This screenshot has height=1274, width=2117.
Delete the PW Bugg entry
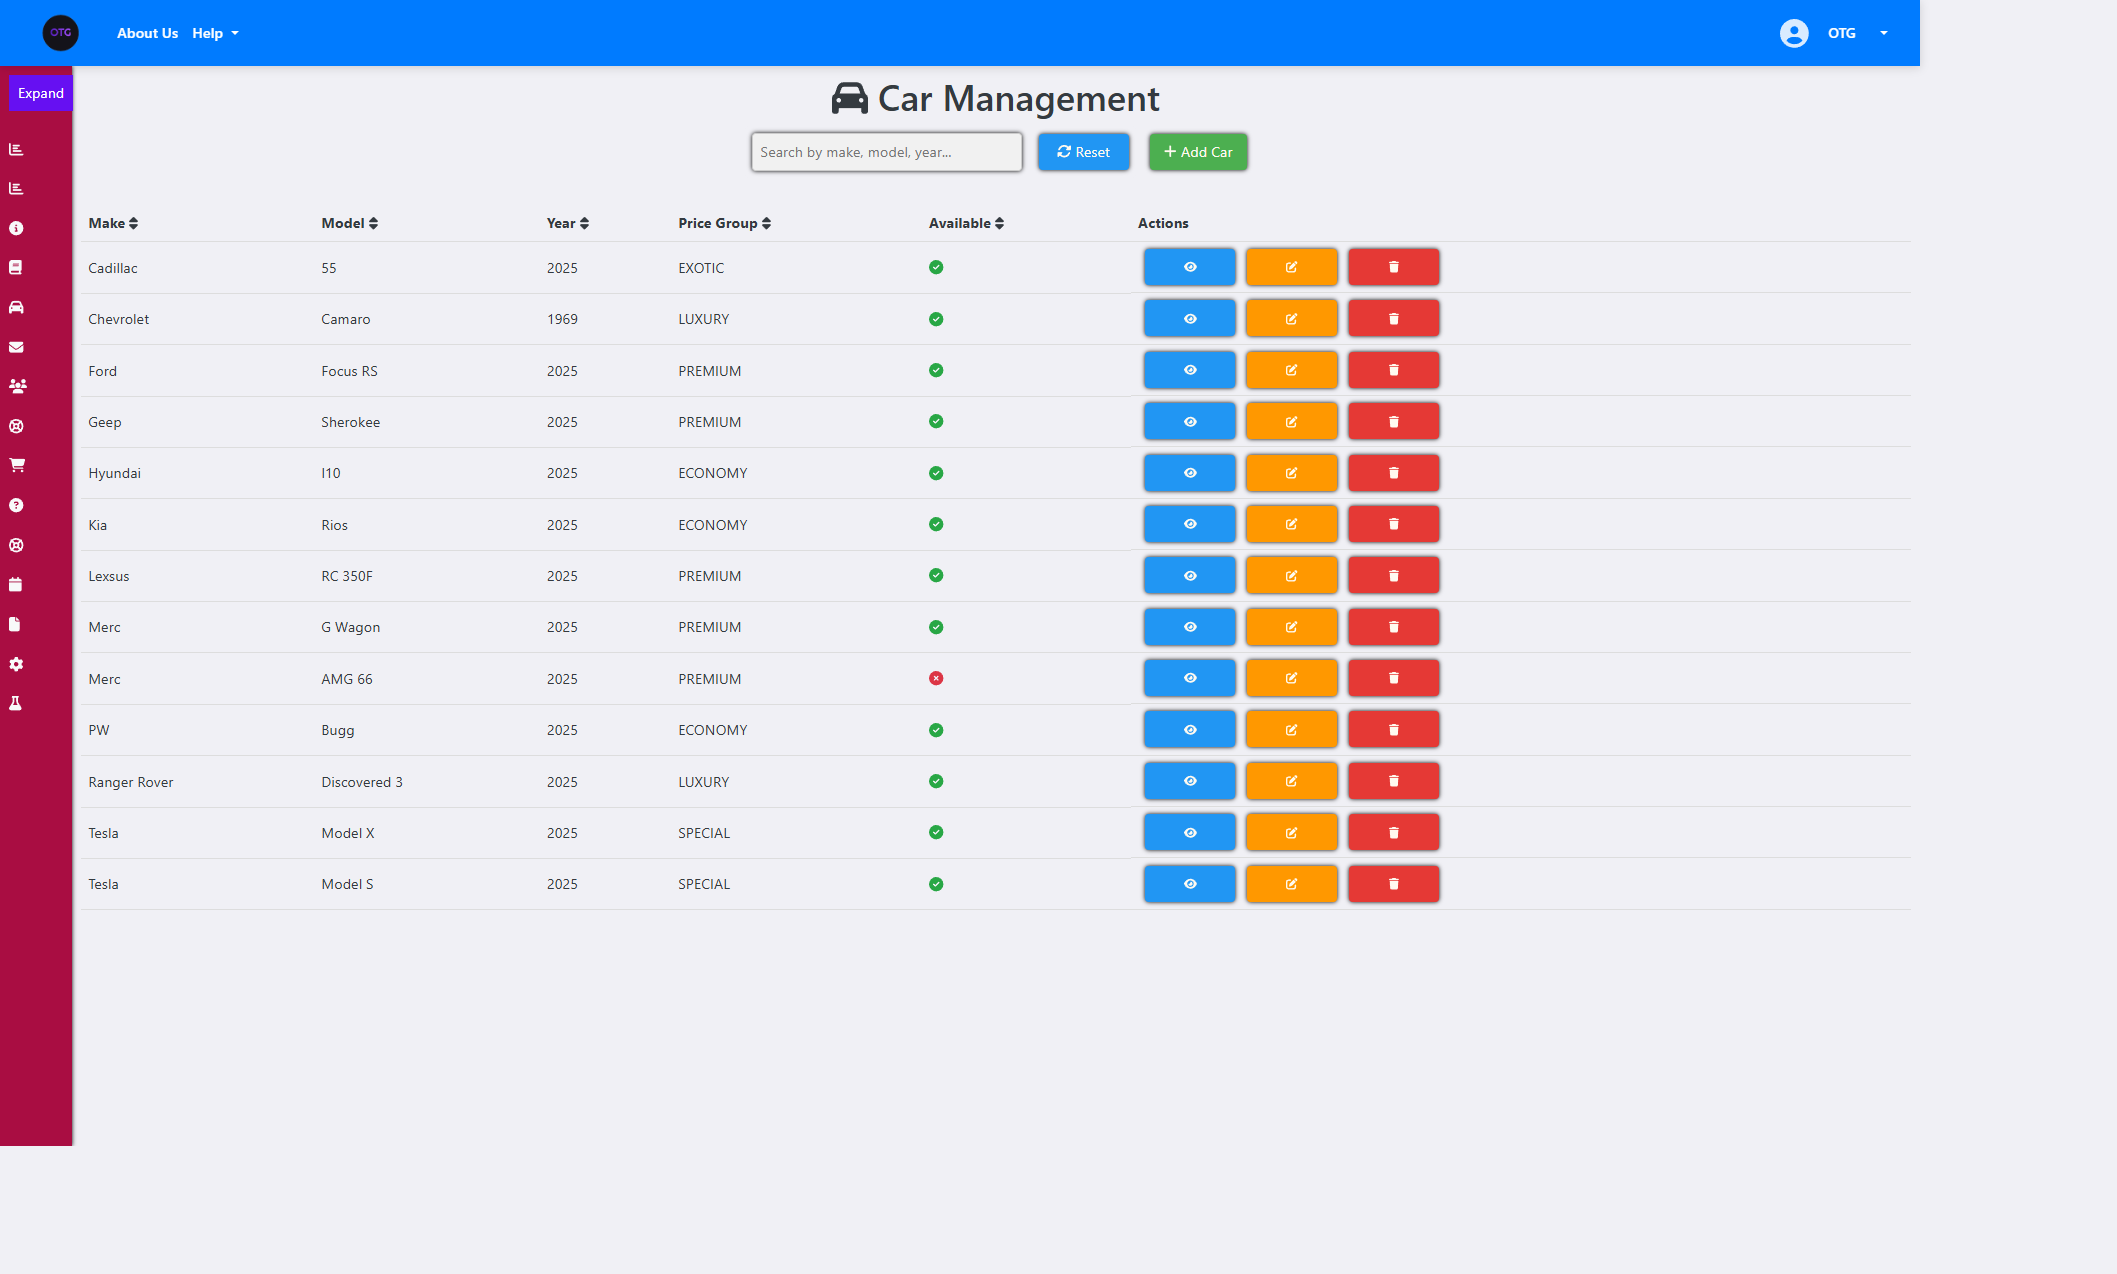pyautogui.click(x=1393, y=730)
